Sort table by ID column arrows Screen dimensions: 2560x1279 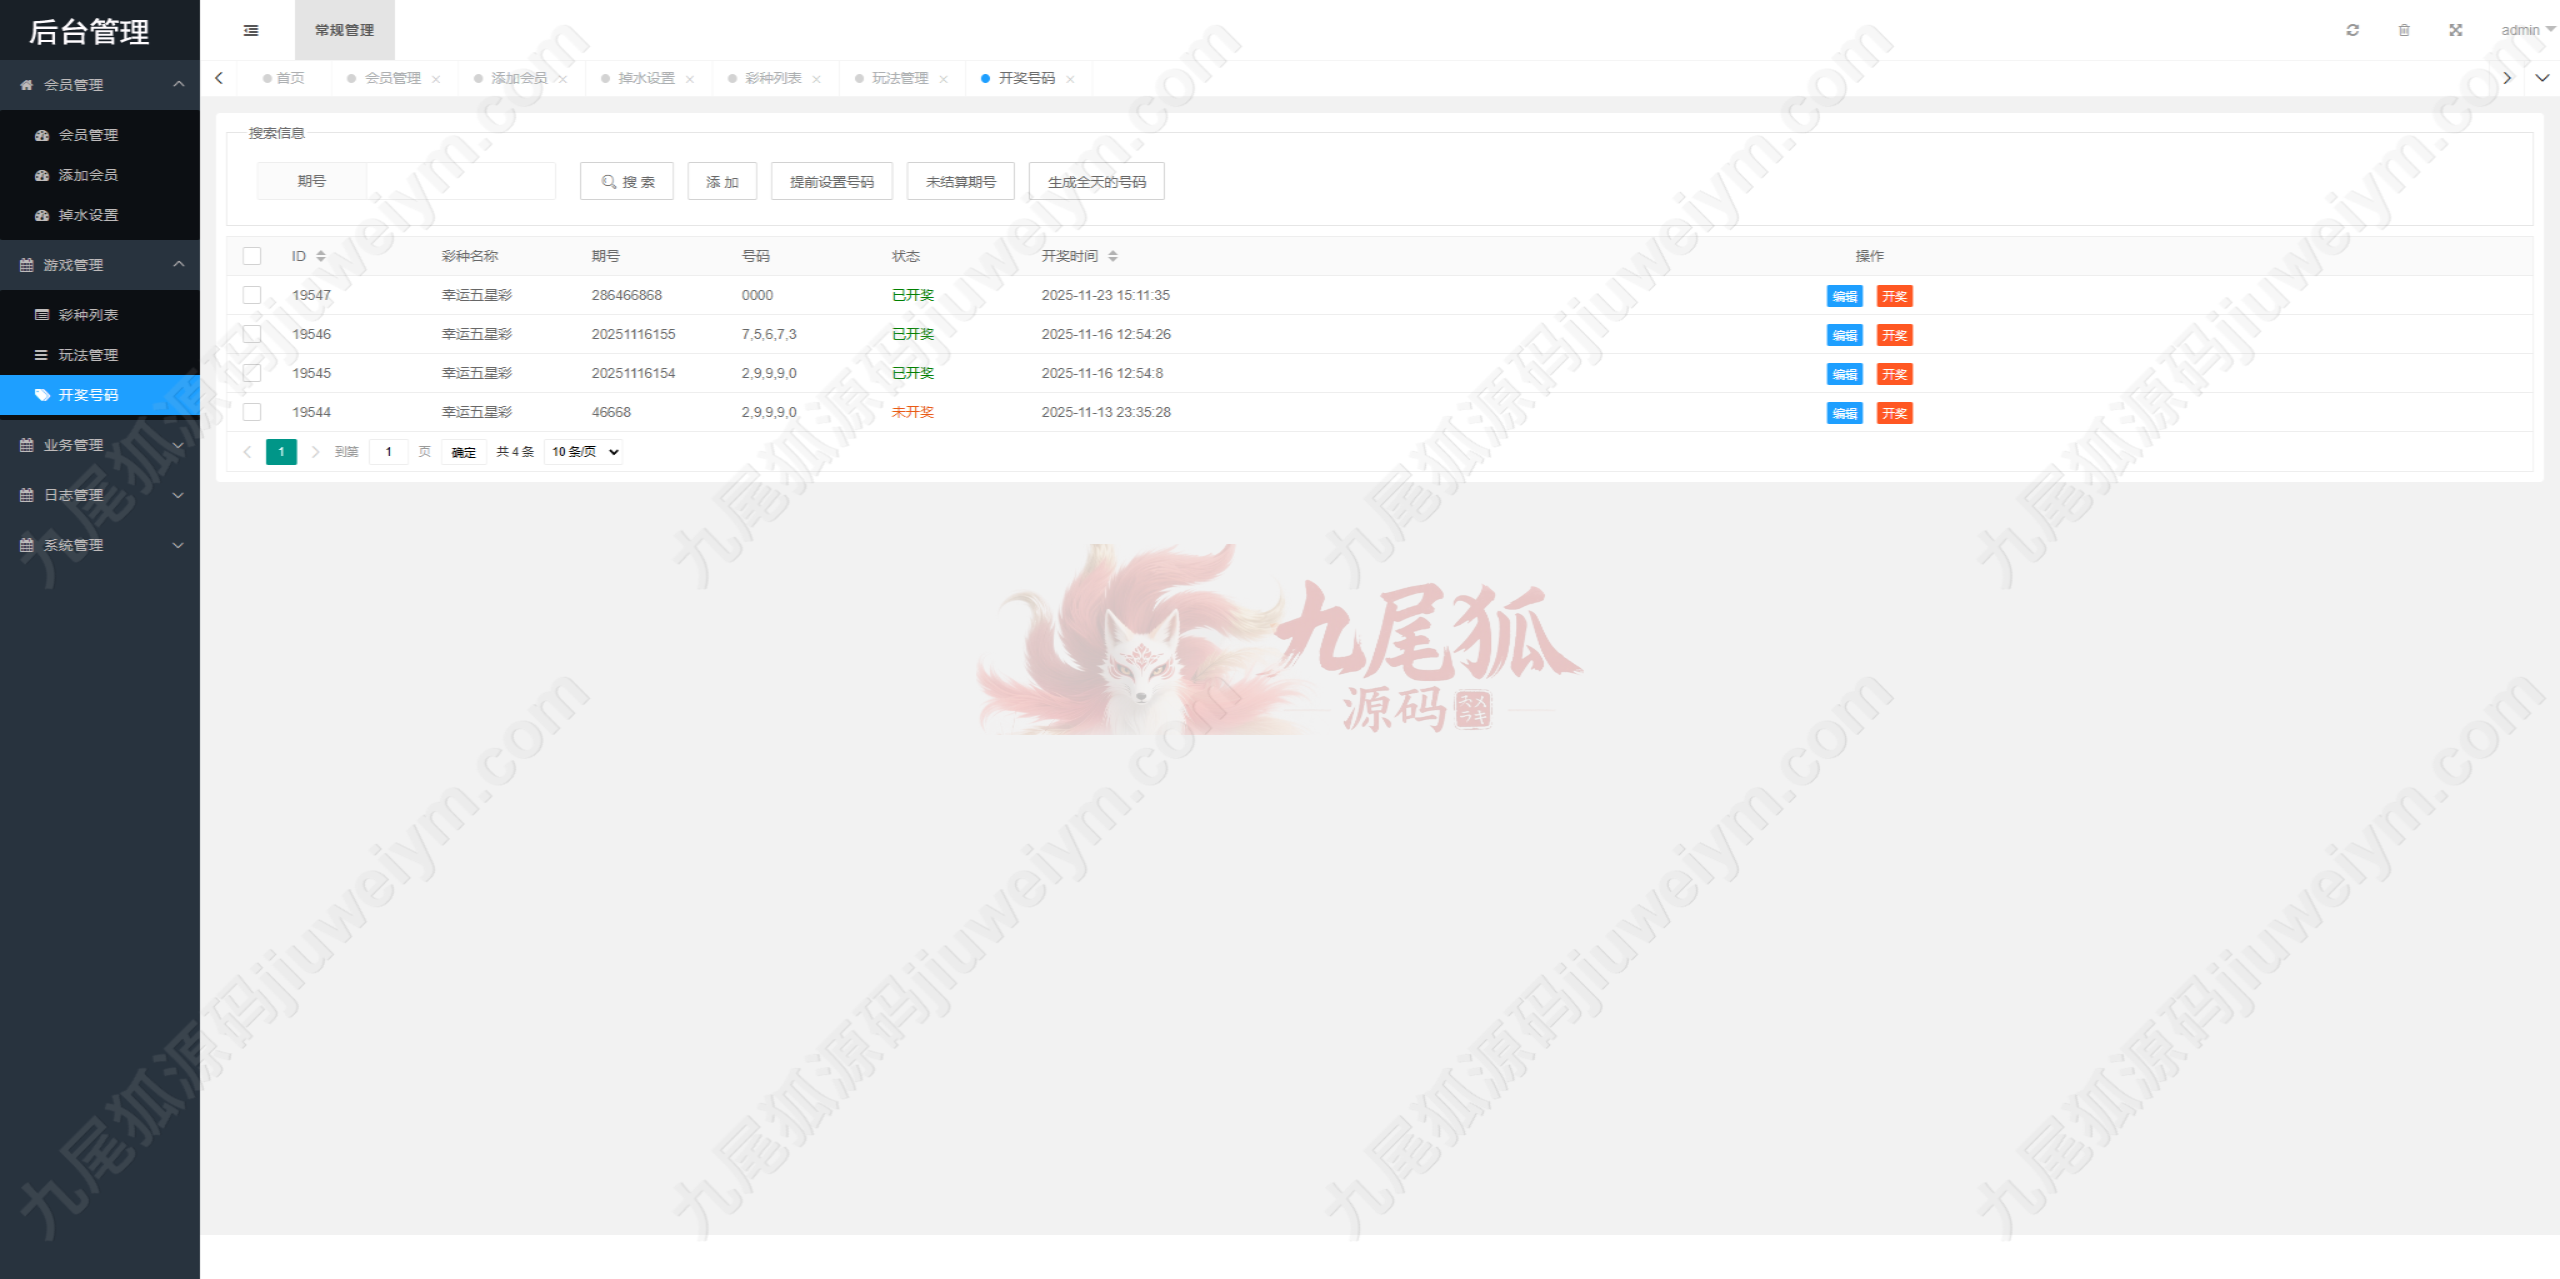click(321, 256)
